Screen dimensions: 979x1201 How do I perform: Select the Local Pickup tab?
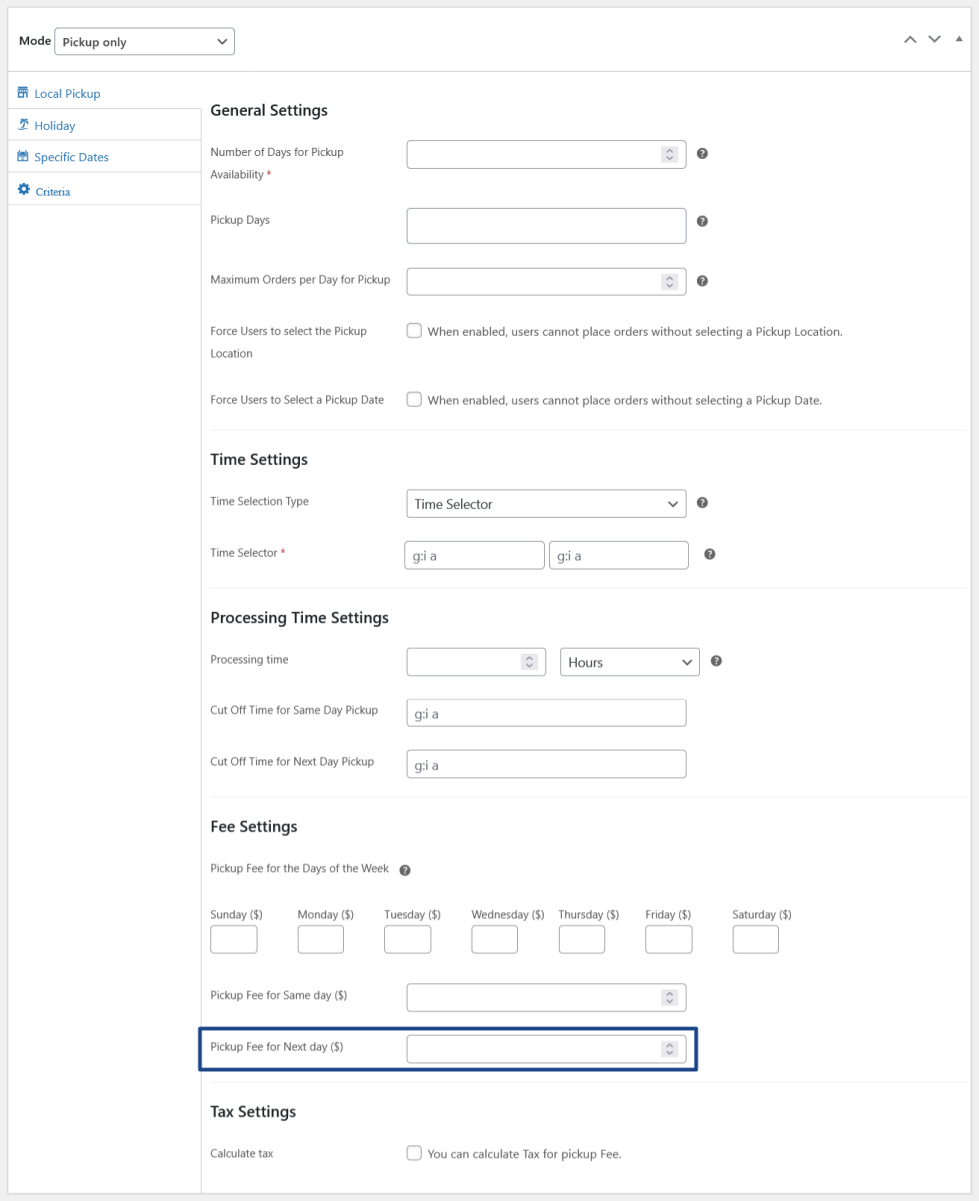67,94
